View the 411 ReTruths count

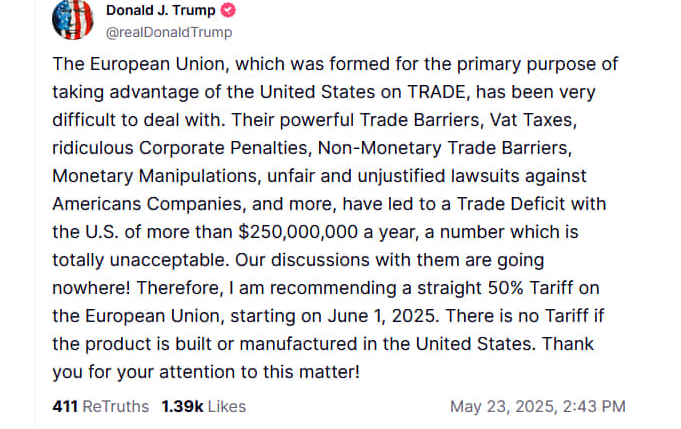[100, 407]
